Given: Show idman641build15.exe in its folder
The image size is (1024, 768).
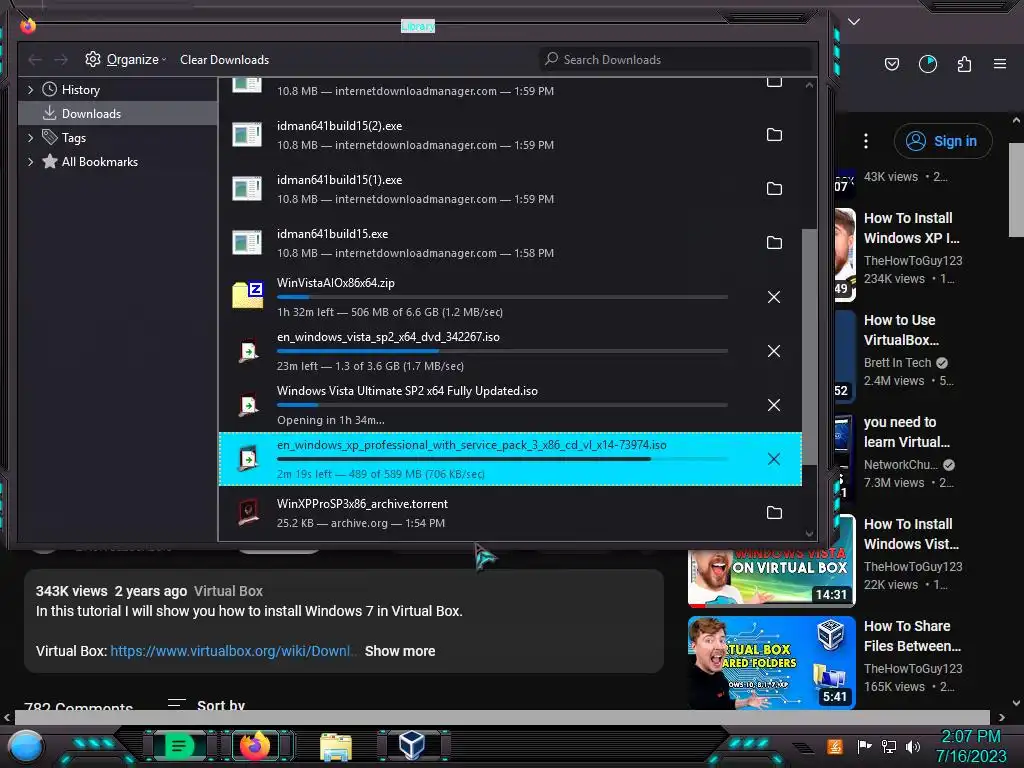Looking at the screenshot, I should pos(774,243).
